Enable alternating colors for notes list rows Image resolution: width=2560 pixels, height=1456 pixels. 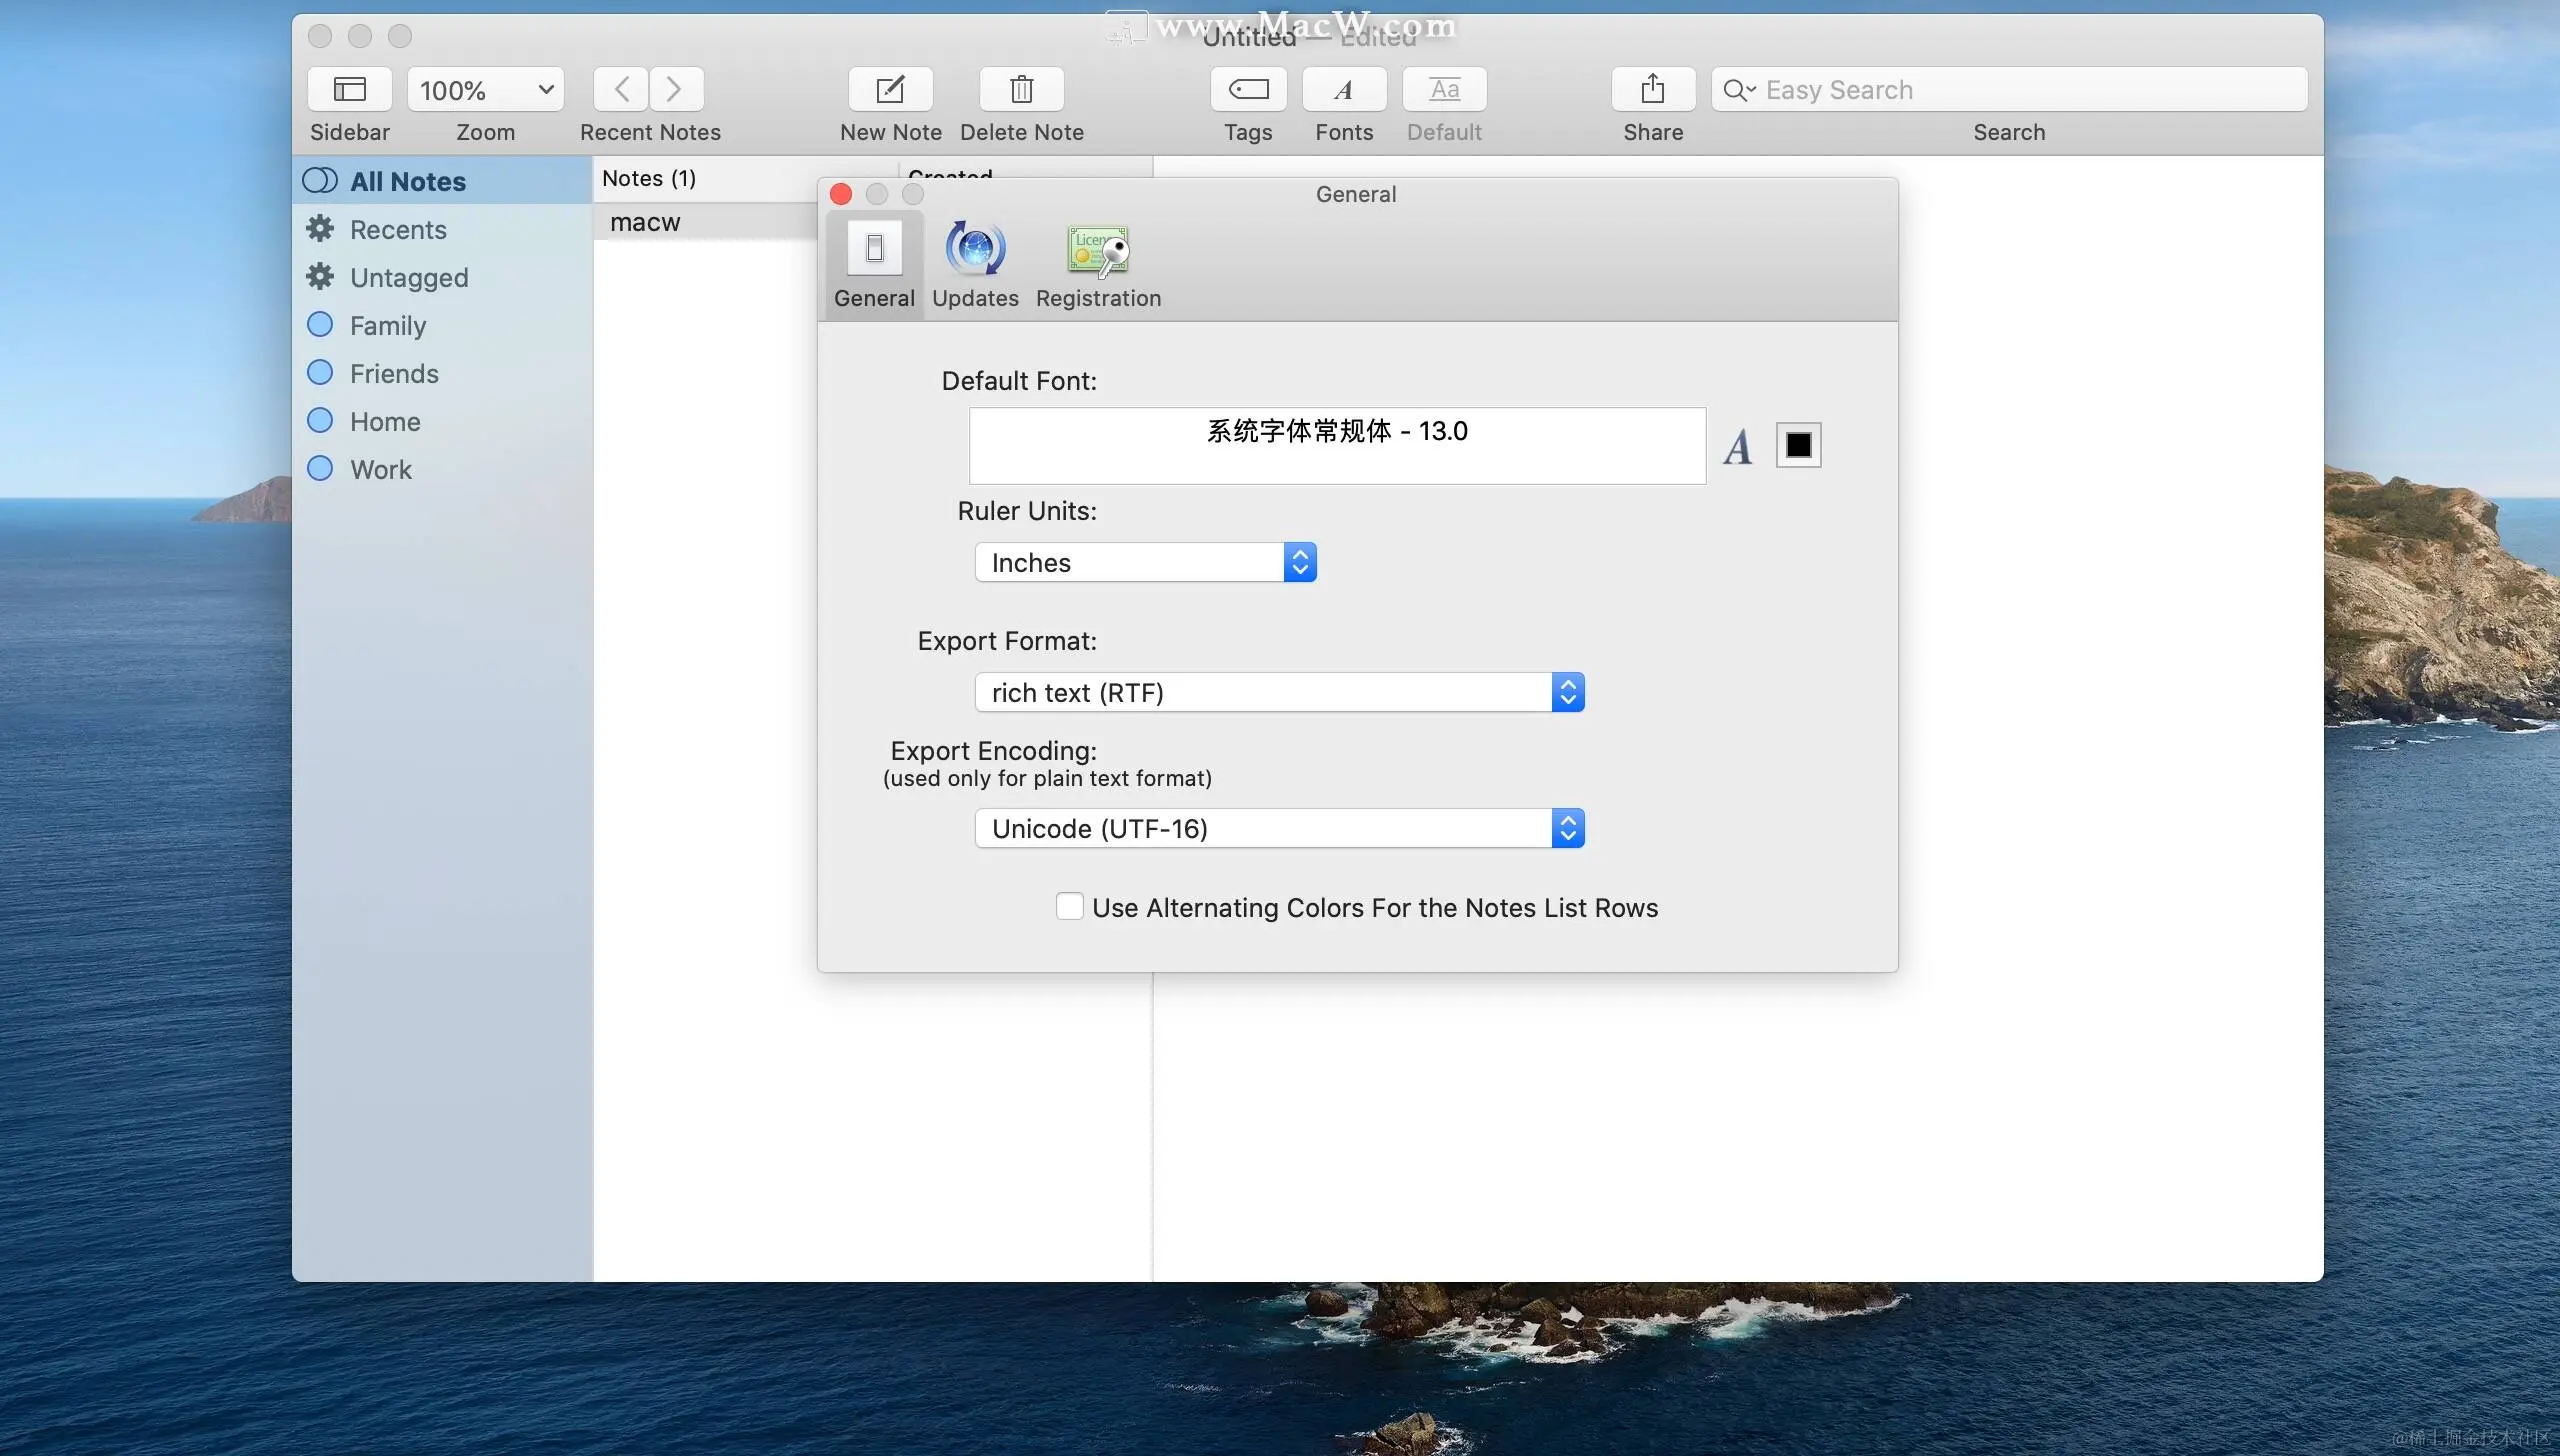point(1069,907)
